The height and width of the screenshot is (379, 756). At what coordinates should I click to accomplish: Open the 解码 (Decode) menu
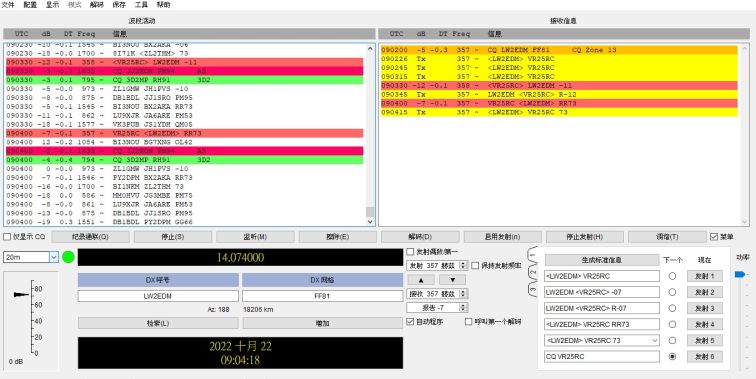point(96,5)
